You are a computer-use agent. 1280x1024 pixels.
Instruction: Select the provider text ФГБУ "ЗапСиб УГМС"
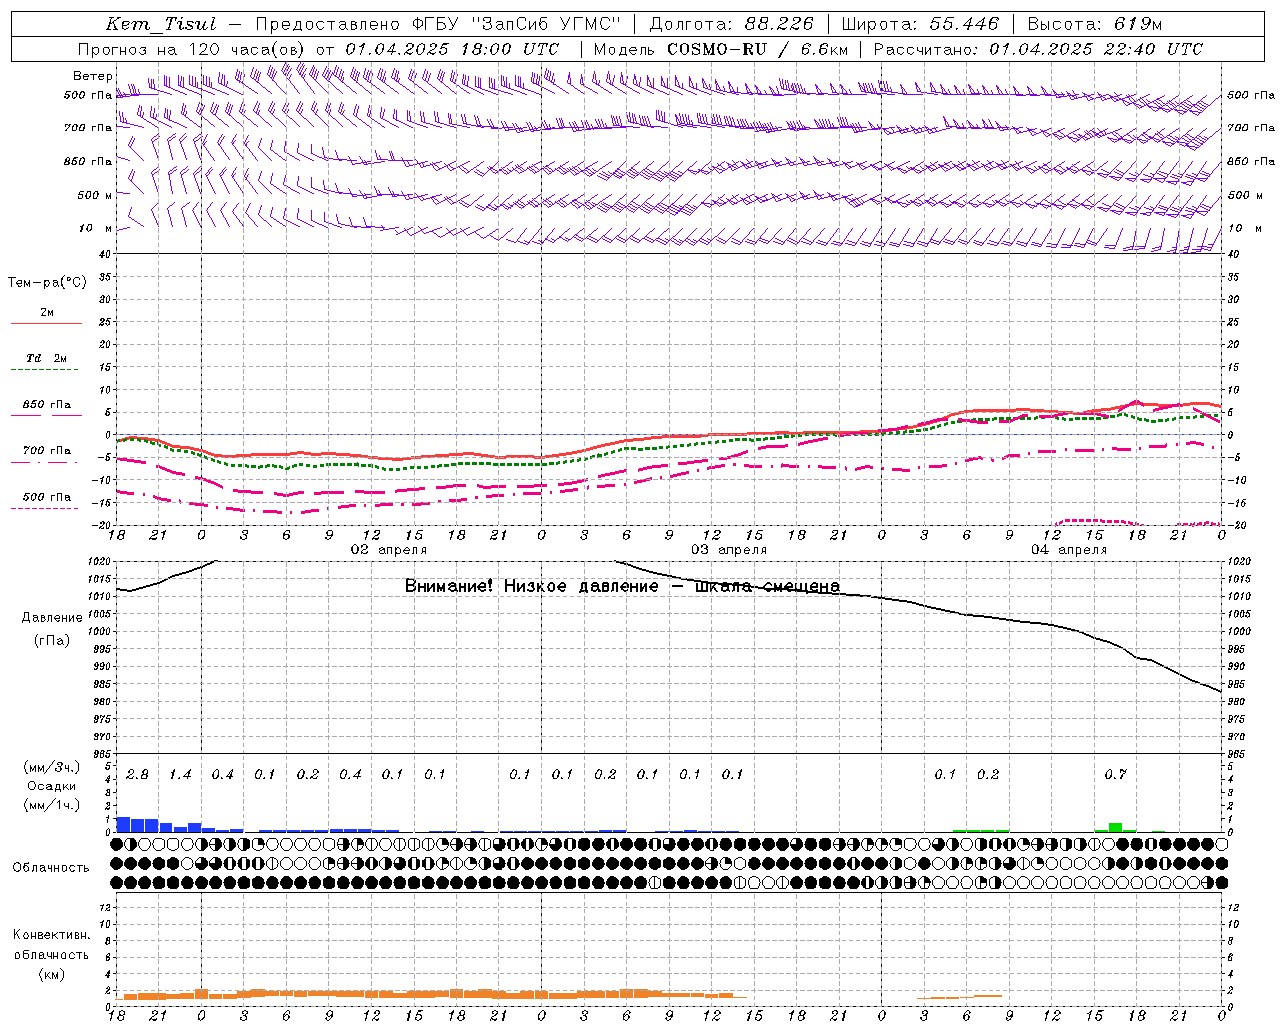(515, 24)
